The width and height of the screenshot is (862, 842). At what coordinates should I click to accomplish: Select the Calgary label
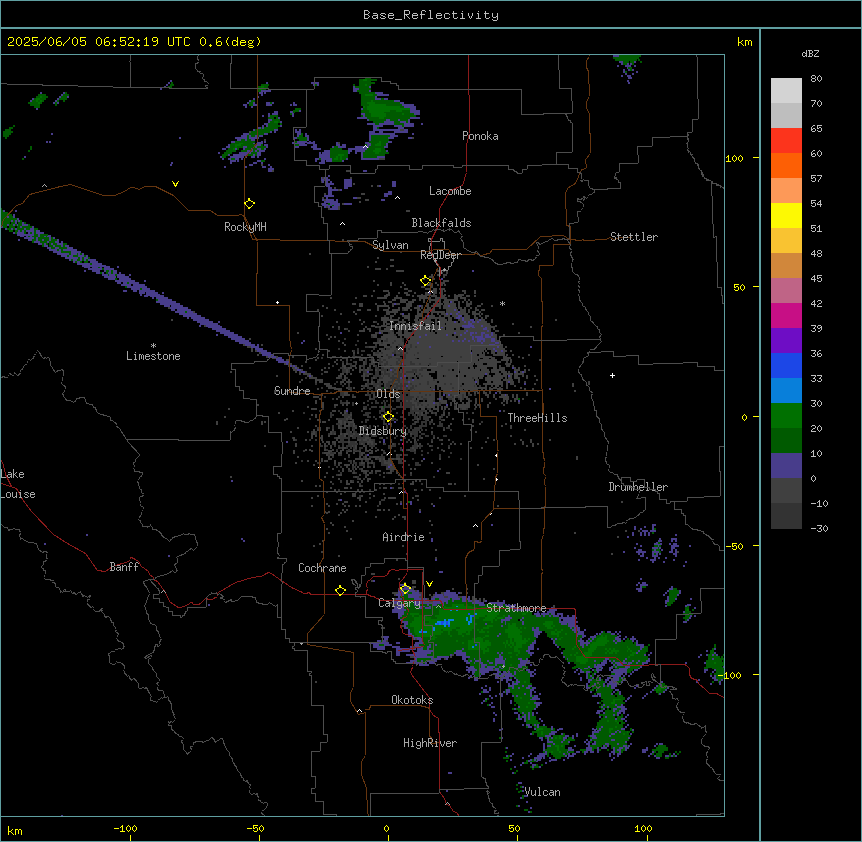tap(399, 603)
